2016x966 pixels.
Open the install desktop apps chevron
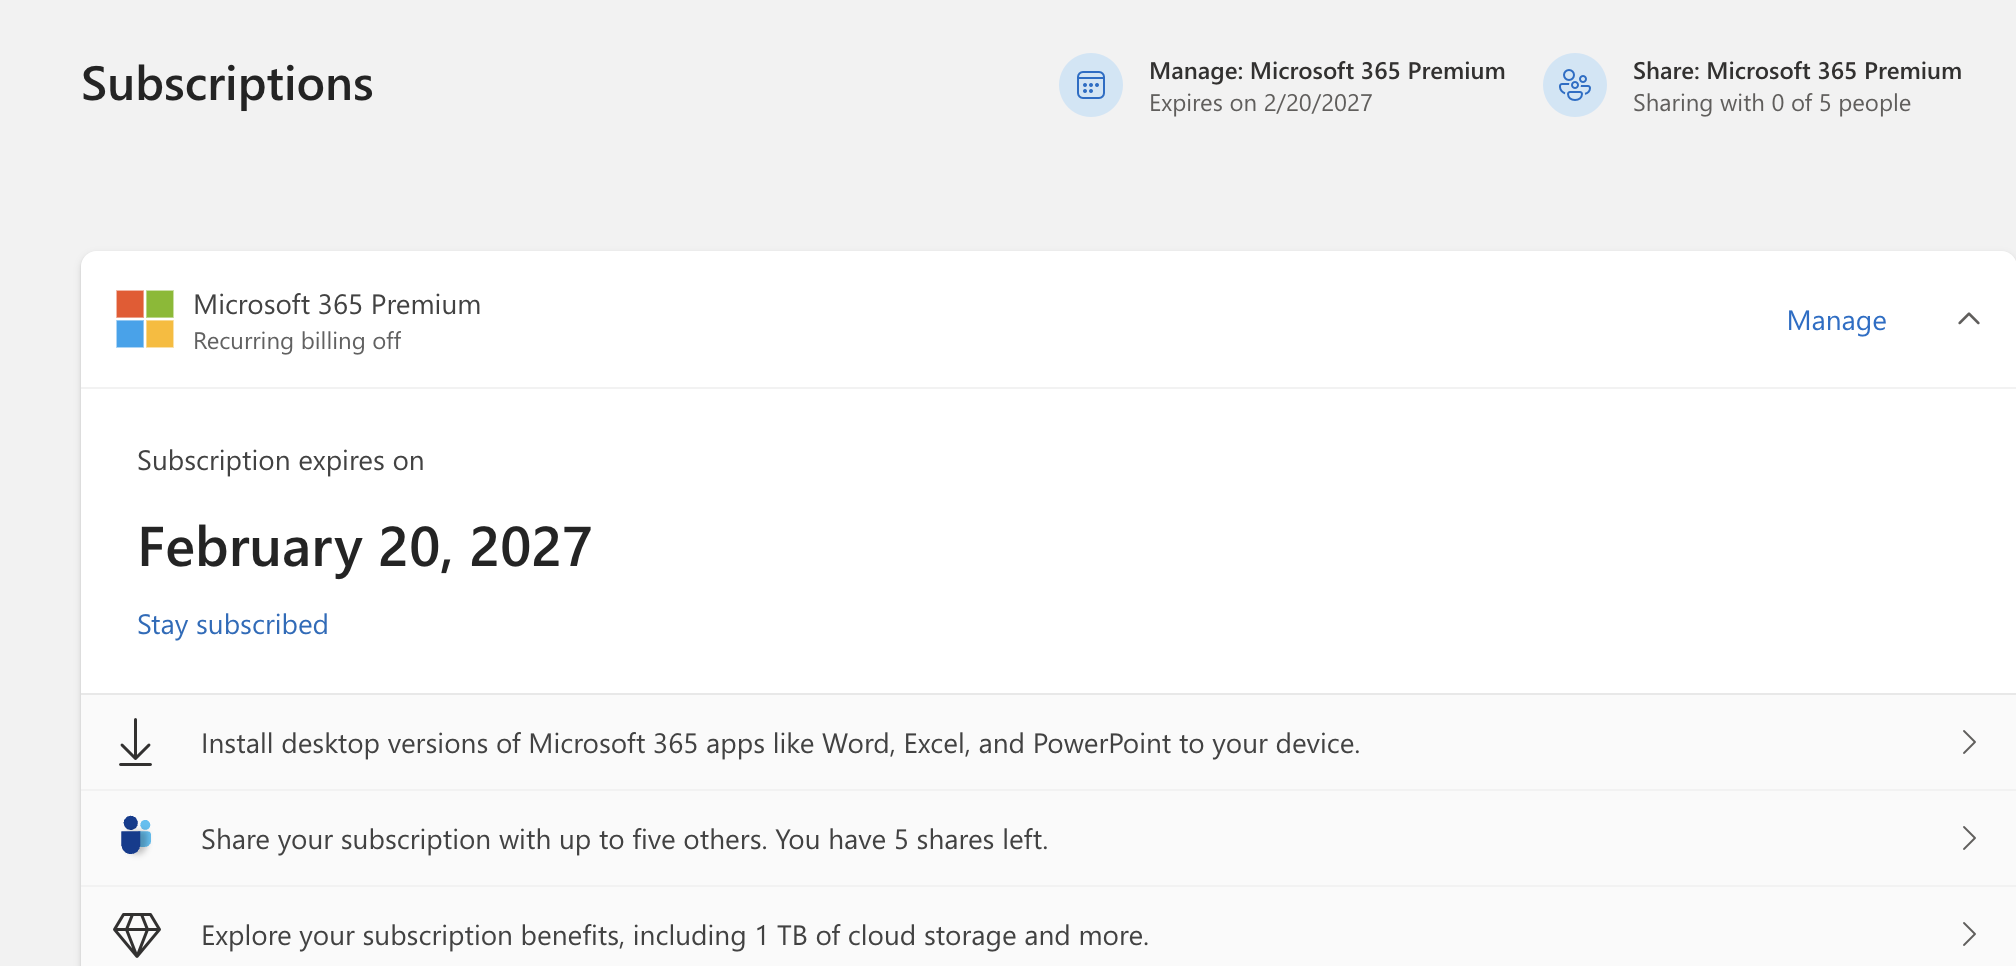(1968, 743)
